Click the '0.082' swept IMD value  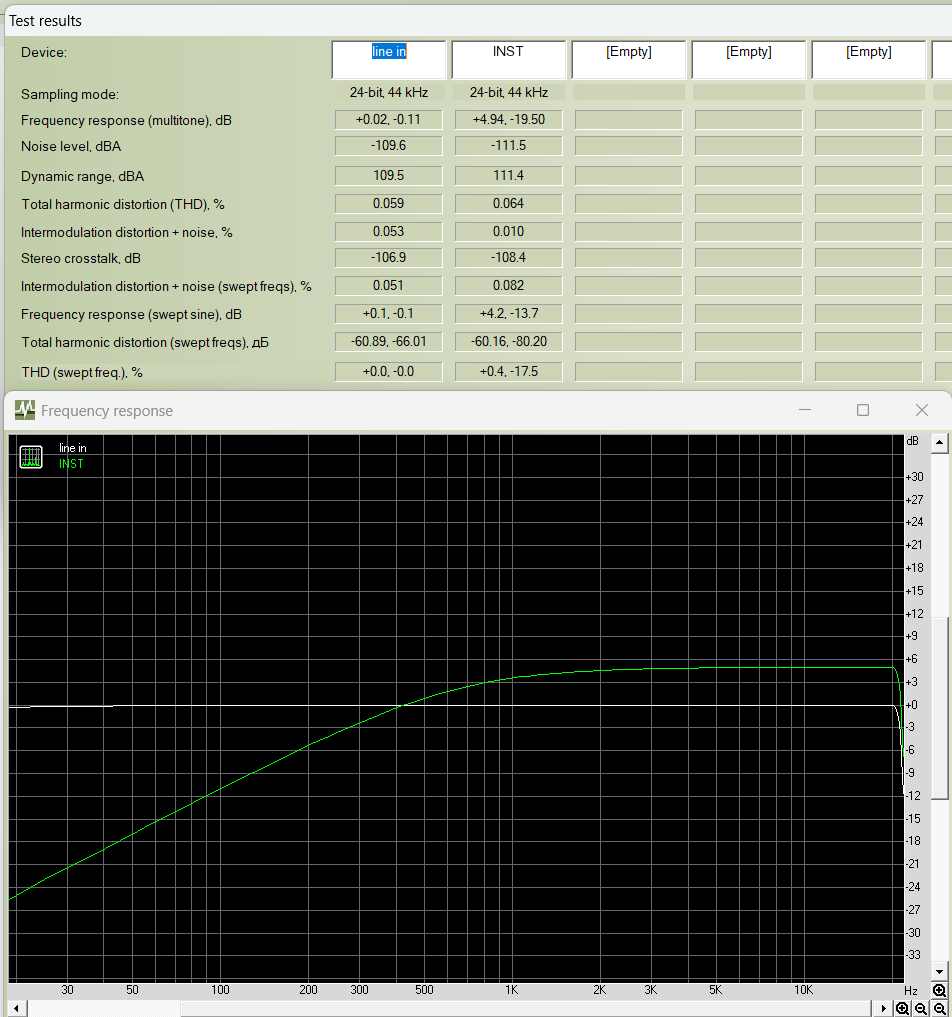coord(508,285)
